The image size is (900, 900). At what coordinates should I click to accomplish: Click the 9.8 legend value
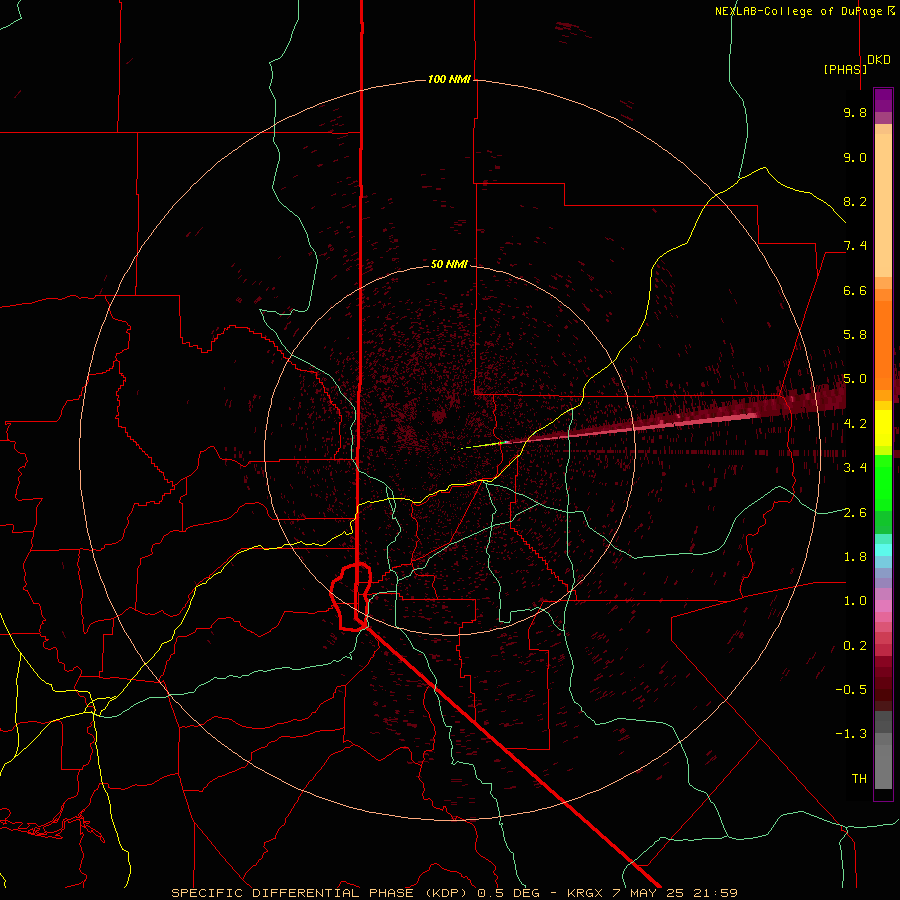[855, 112]
